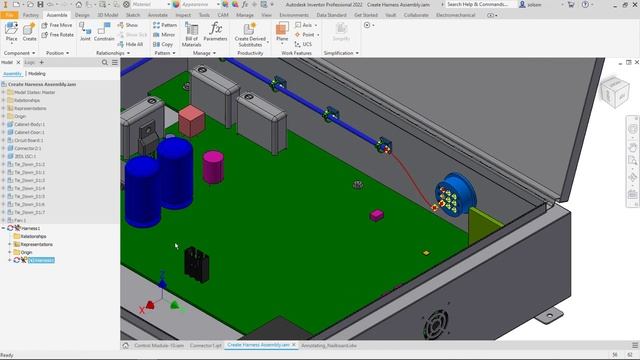Click the search icon in Model browser
This screenshot has width=640, height=360.
105,62
